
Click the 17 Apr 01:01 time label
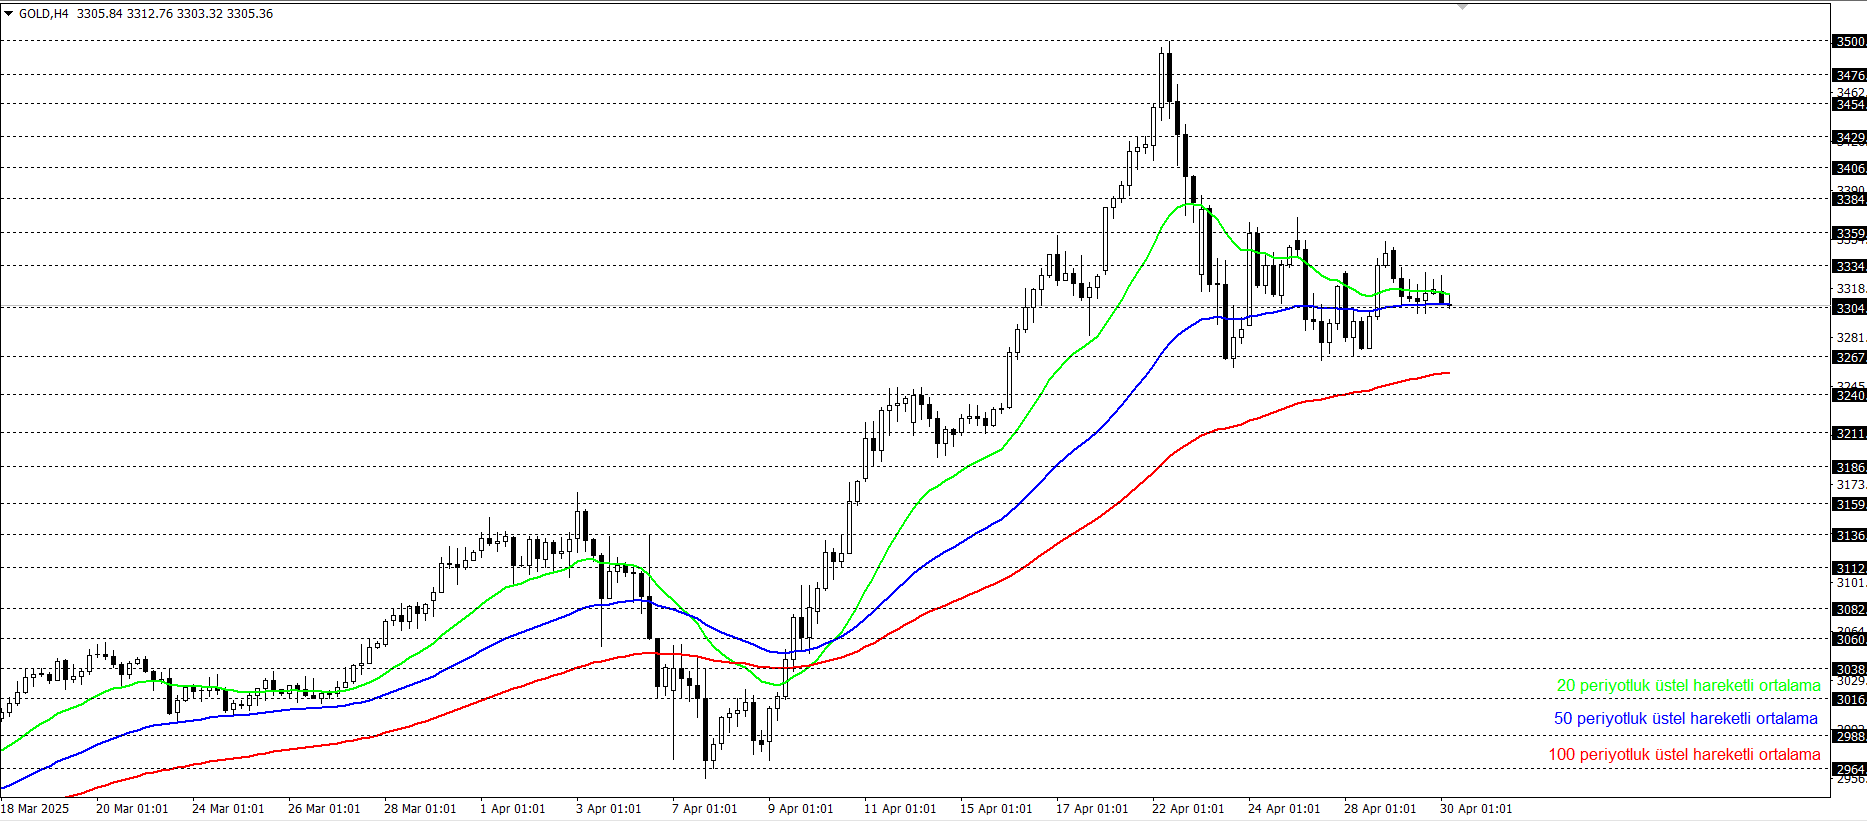[1092, 809]
